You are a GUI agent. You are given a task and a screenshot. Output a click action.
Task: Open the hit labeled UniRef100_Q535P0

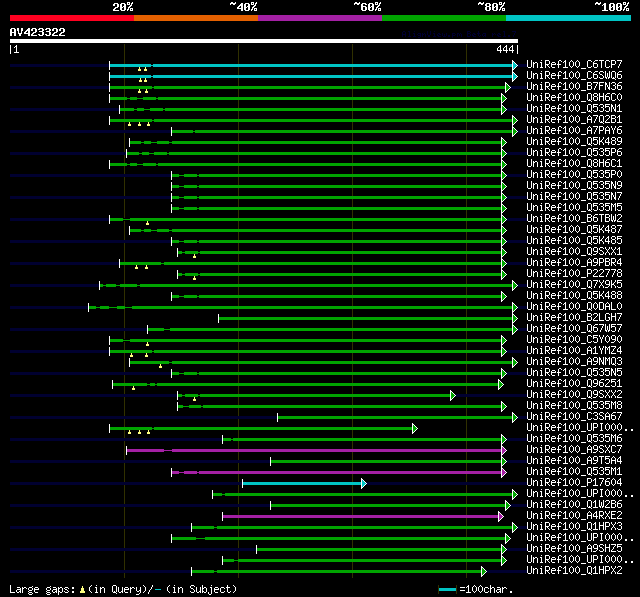[x=574, y=175]
